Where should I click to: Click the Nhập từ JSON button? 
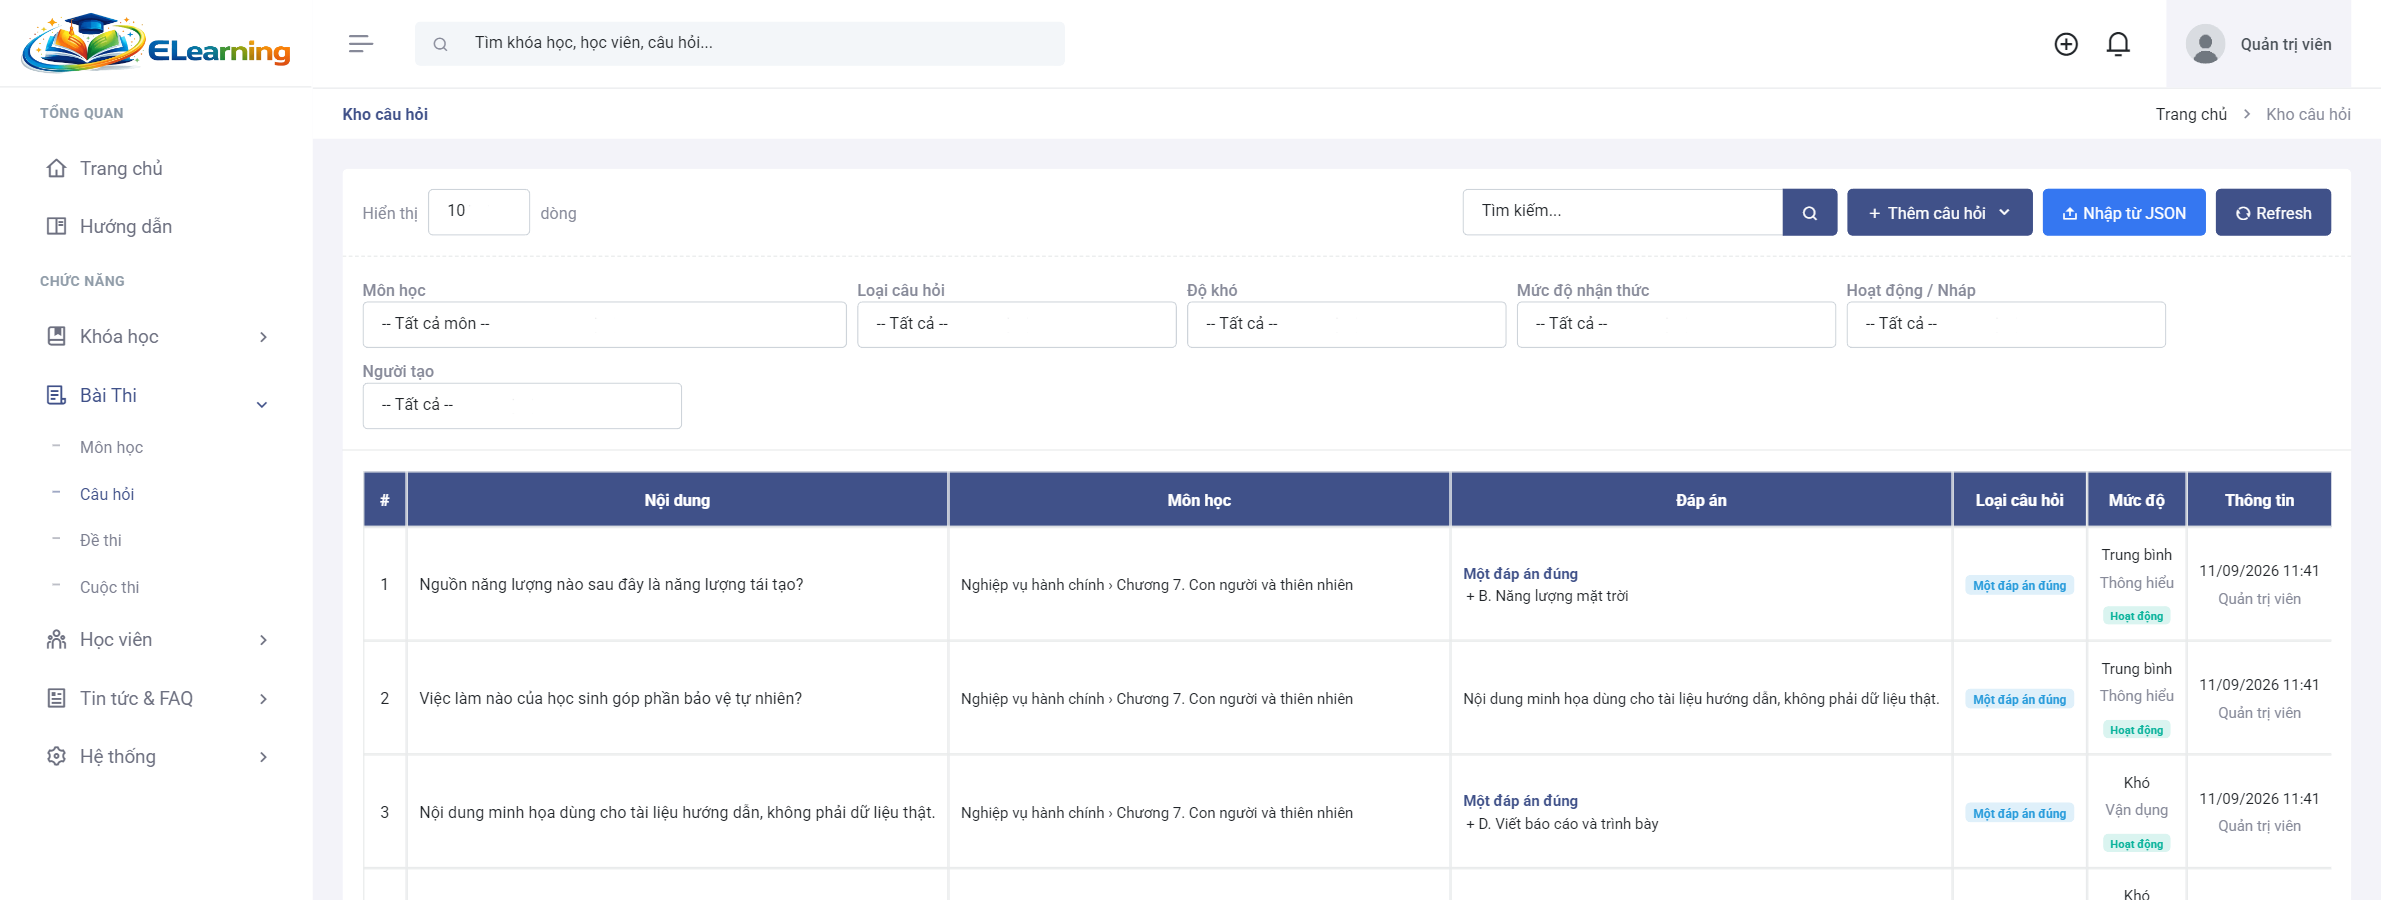[x=2124, y=212]
